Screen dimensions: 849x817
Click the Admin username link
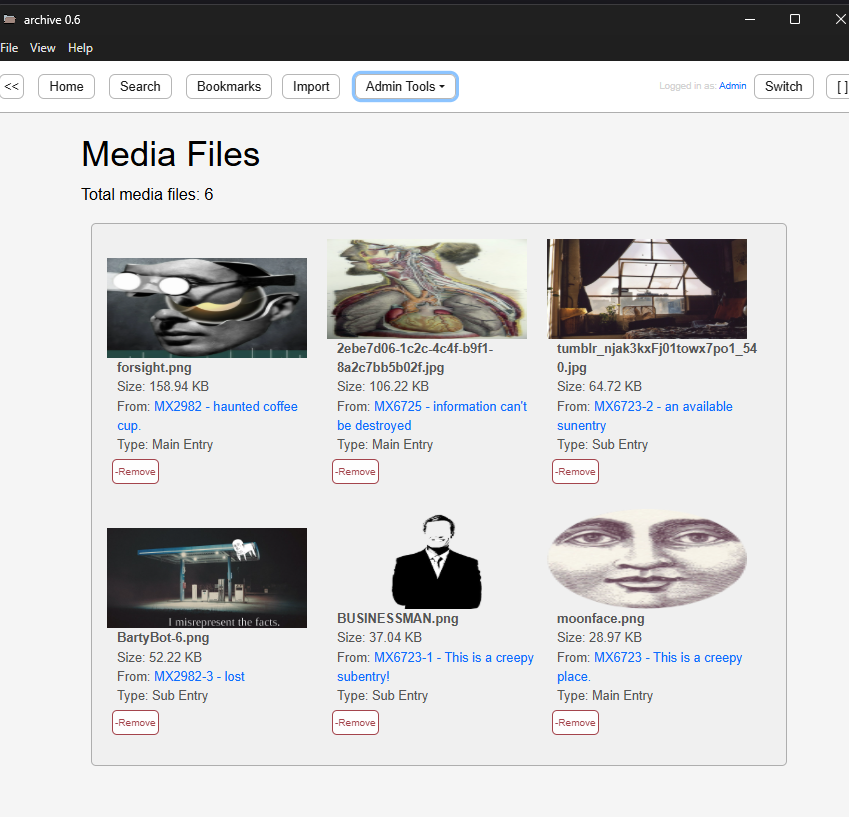click(732, 85)
